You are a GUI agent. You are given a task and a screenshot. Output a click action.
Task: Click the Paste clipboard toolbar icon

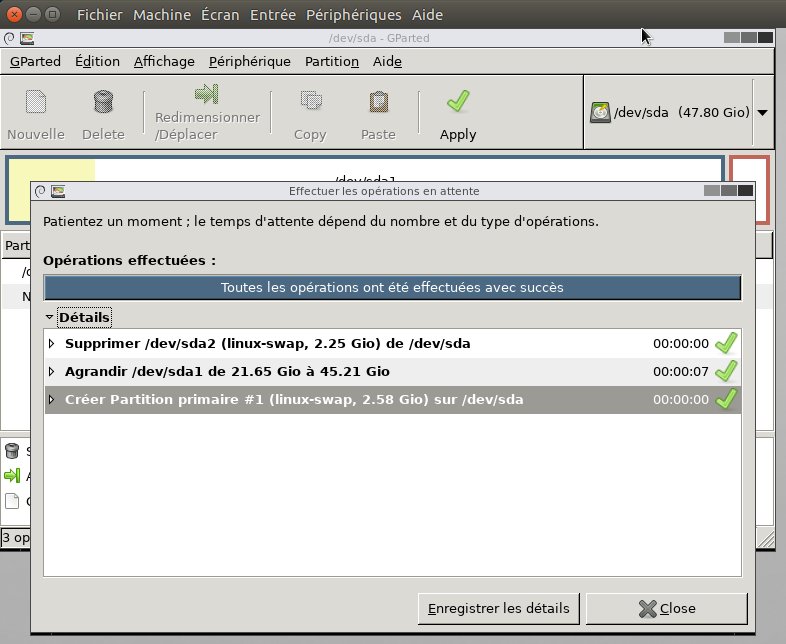378,102
